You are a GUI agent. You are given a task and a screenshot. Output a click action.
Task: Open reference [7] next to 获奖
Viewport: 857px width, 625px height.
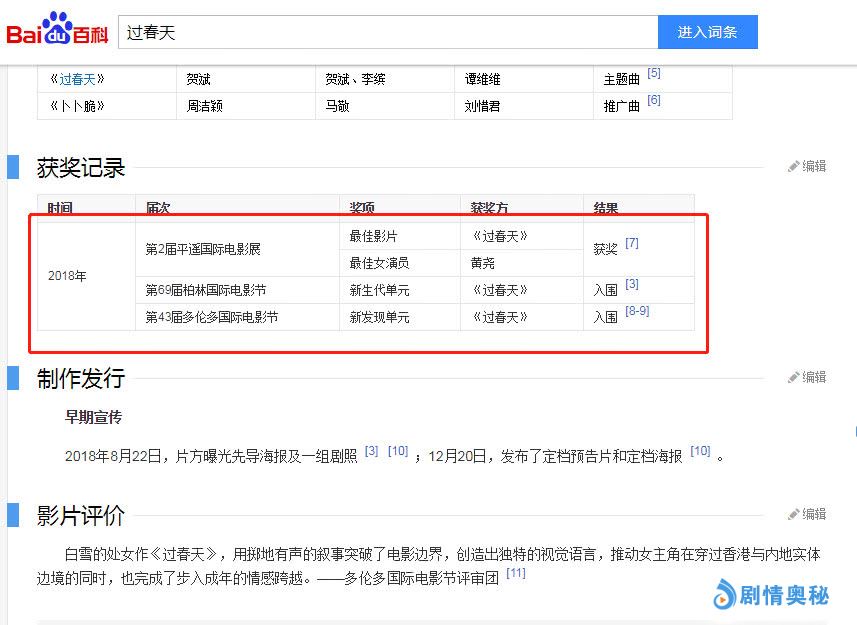(x=631, y=244)
